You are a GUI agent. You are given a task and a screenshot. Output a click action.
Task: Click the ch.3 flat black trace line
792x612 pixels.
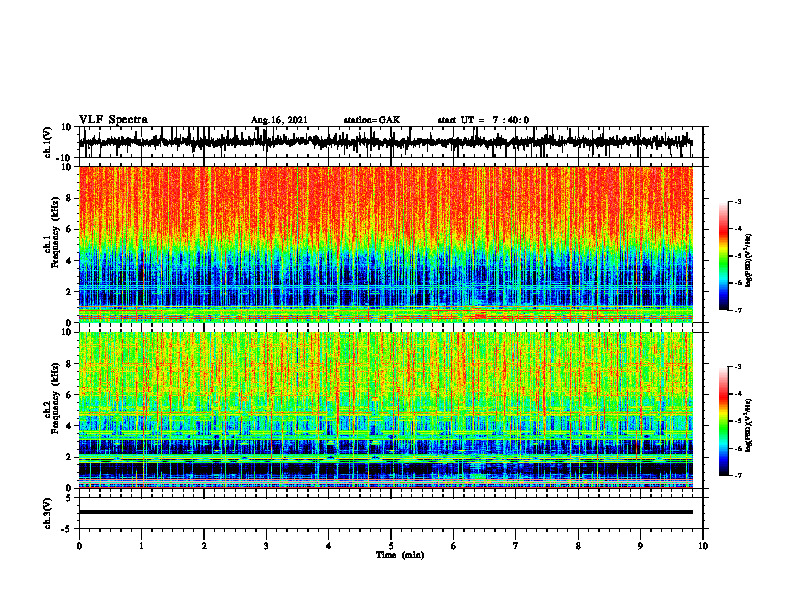[385, 512]
